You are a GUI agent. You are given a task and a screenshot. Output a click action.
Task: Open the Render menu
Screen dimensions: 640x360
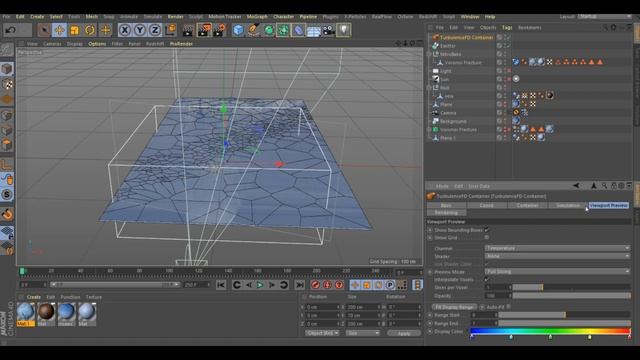(176, 17)
